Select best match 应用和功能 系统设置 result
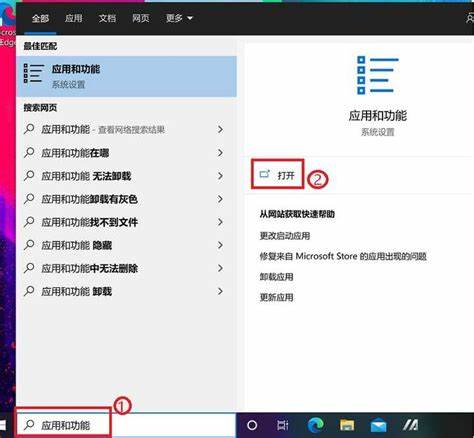 coord(127,76)
